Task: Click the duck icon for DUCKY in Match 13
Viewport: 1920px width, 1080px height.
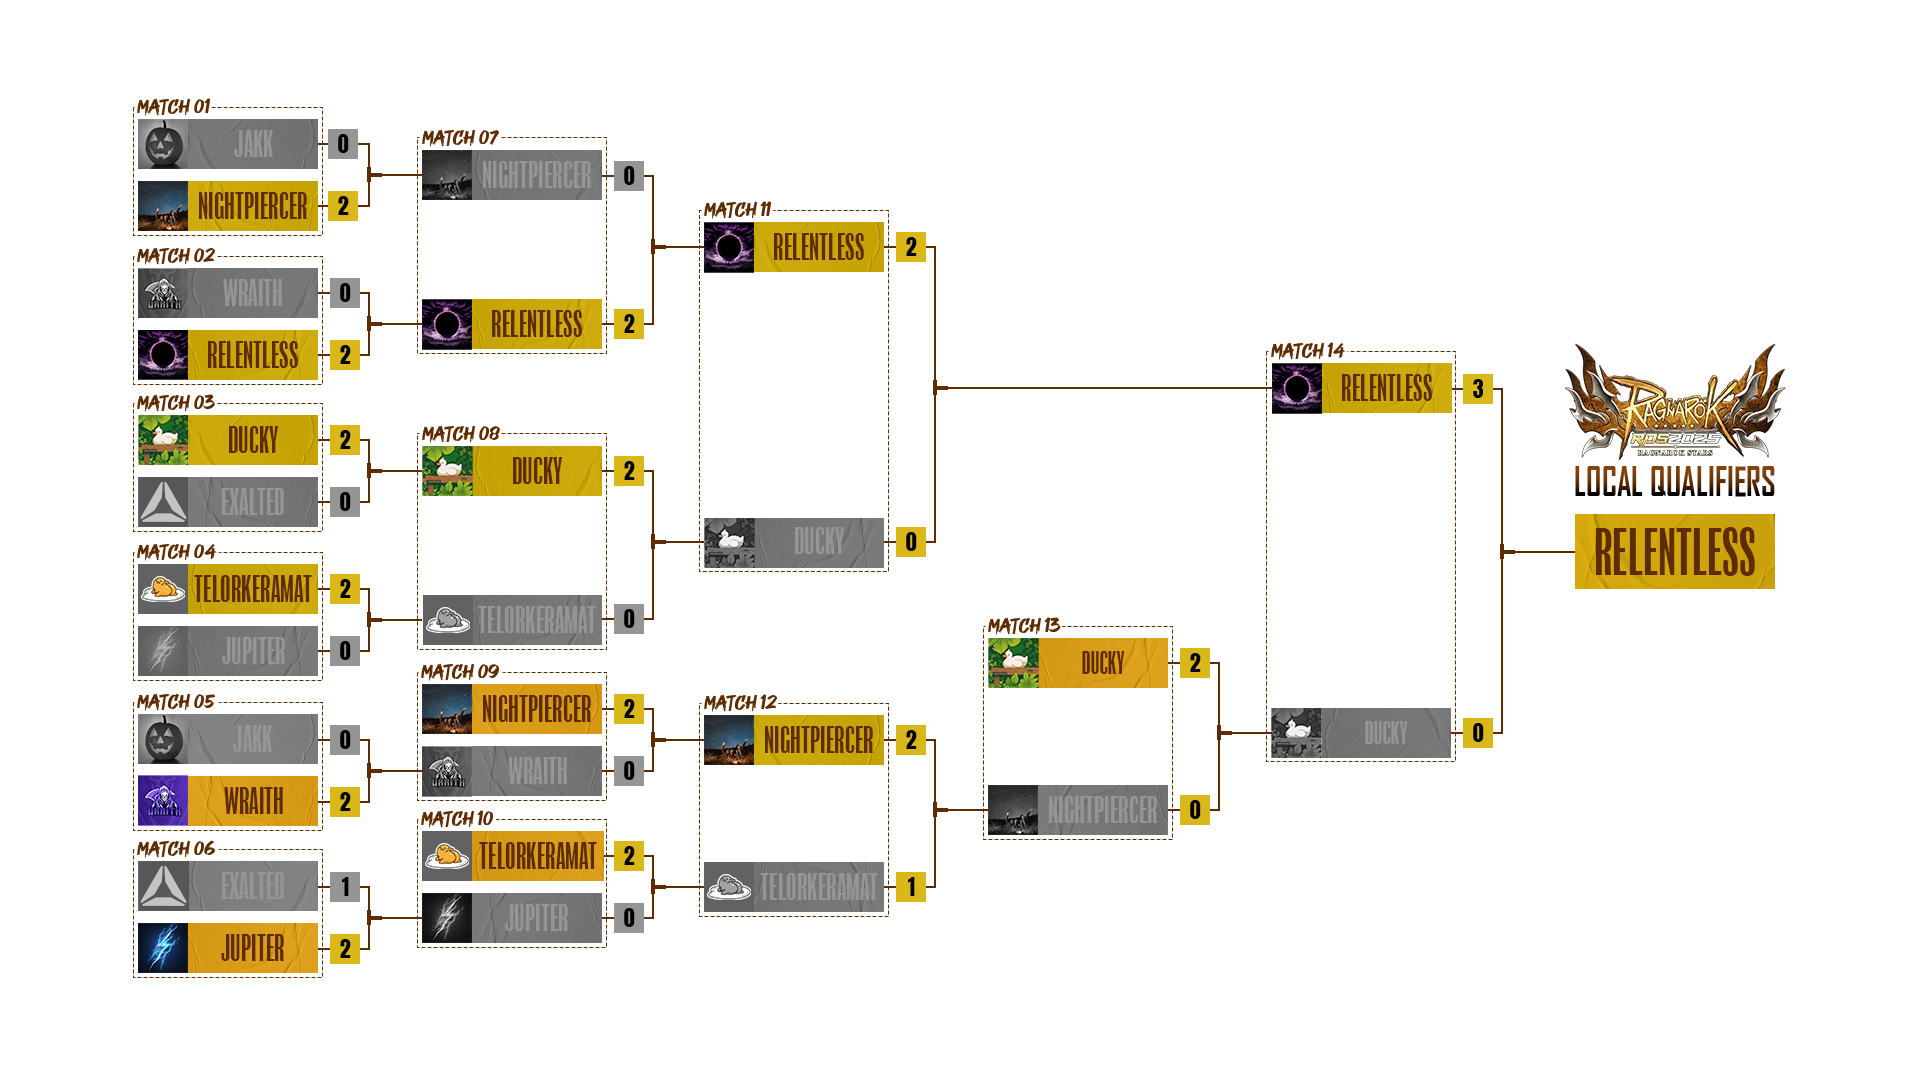Action: [x=1013, y=663]
